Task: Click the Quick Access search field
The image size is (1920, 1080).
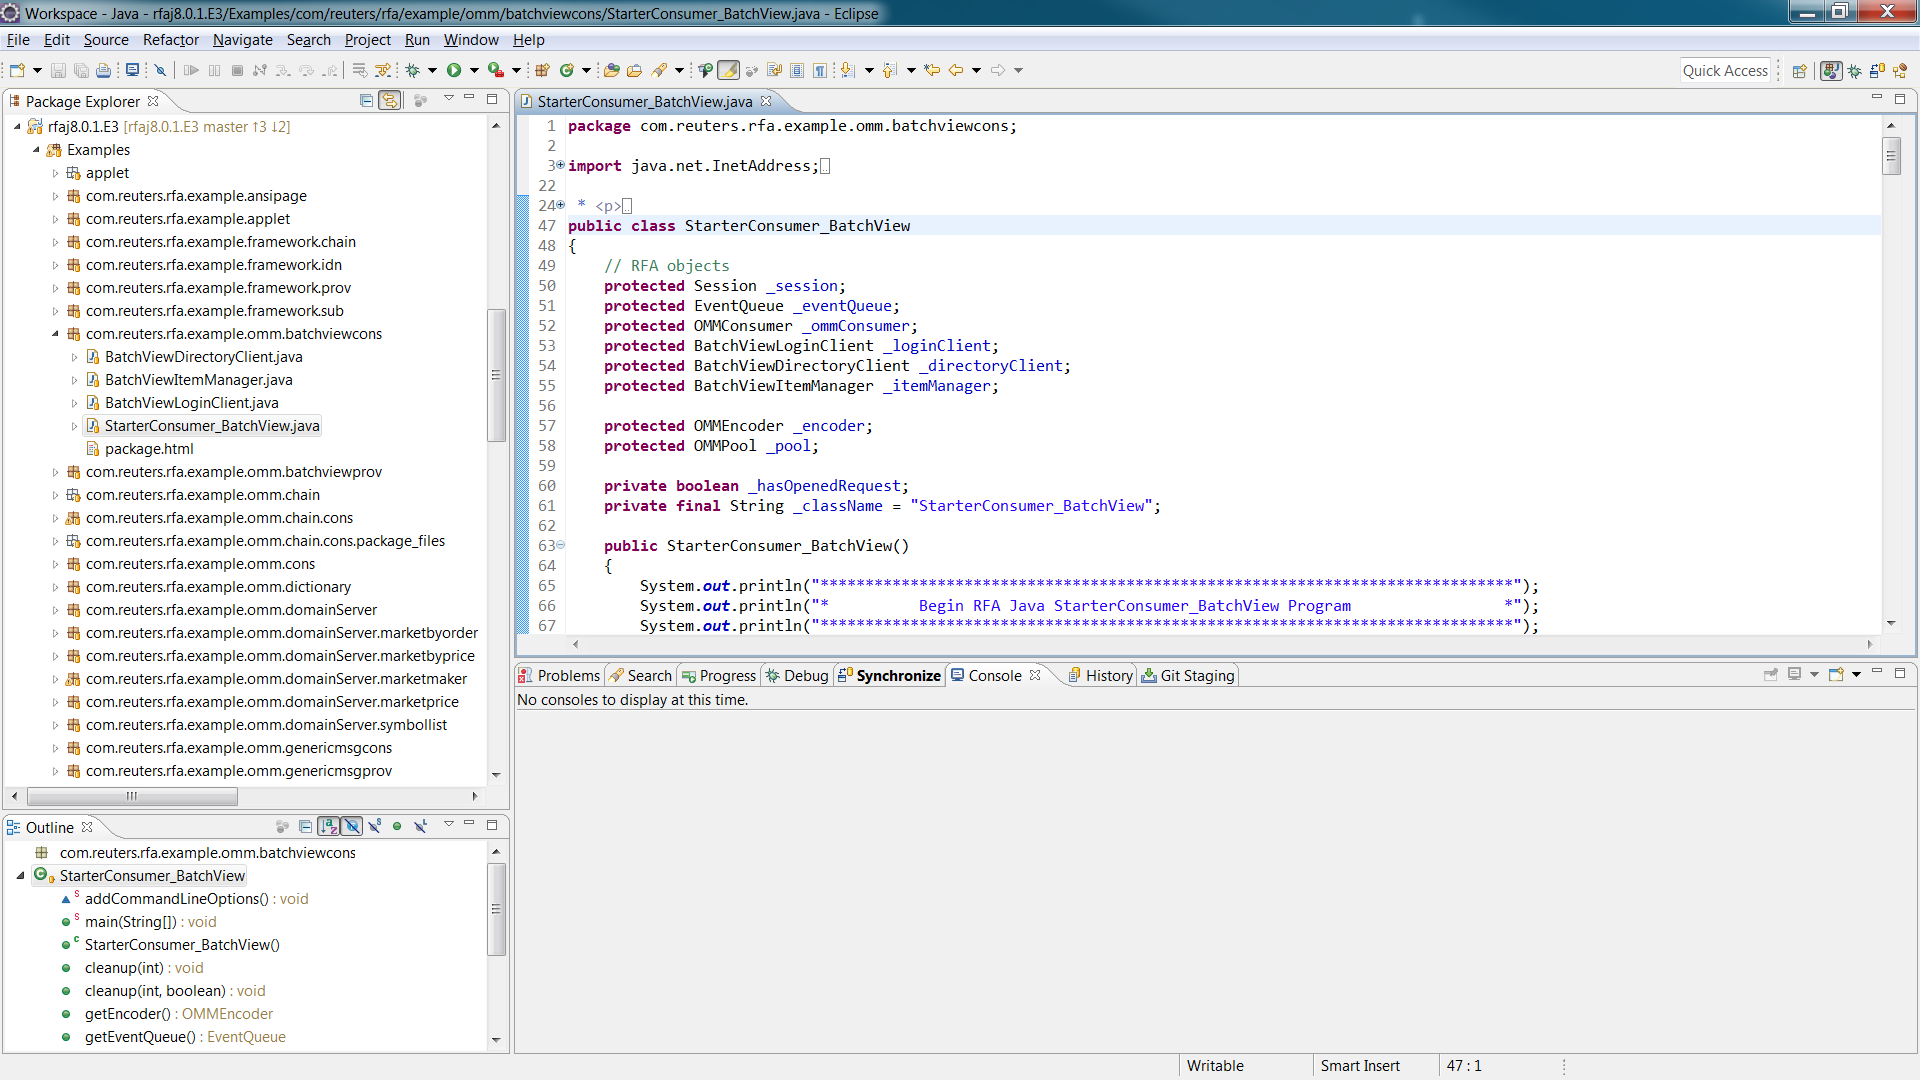Action: click(1725, 71)
